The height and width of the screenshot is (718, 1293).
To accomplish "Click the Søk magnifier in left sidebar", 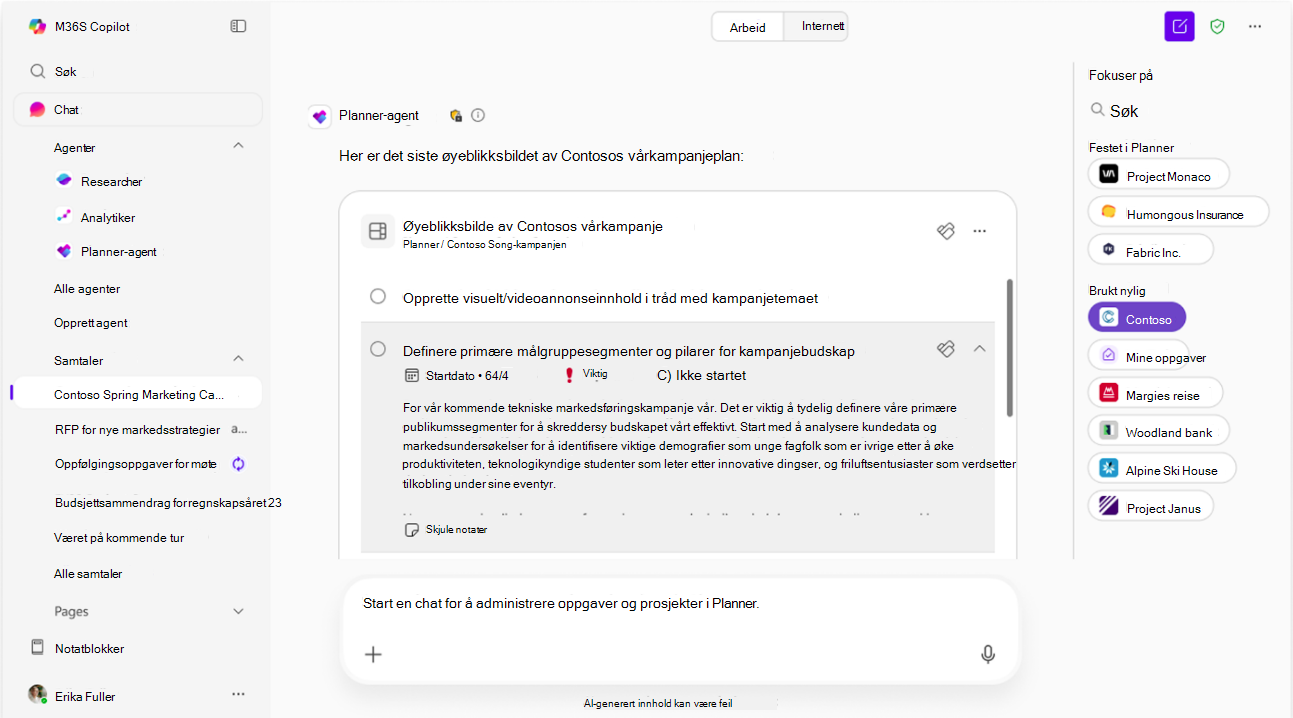I will 37,72.
